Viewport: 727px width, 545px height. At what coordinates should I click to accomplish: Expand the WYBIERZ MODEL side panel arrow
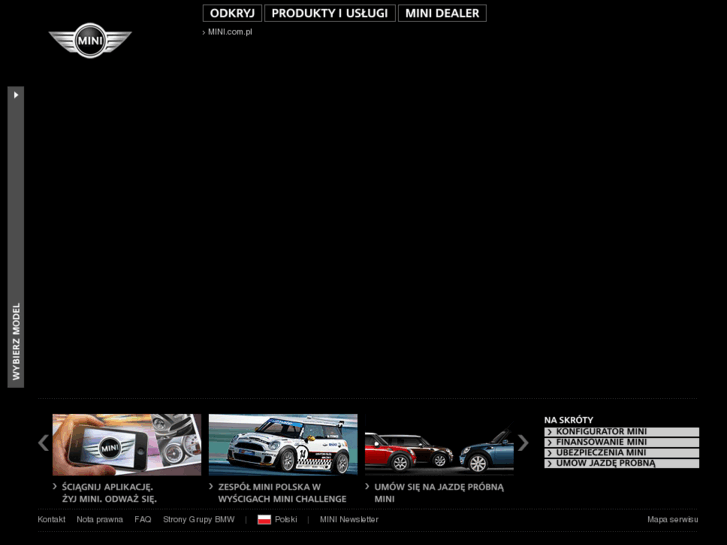(16, 95)
